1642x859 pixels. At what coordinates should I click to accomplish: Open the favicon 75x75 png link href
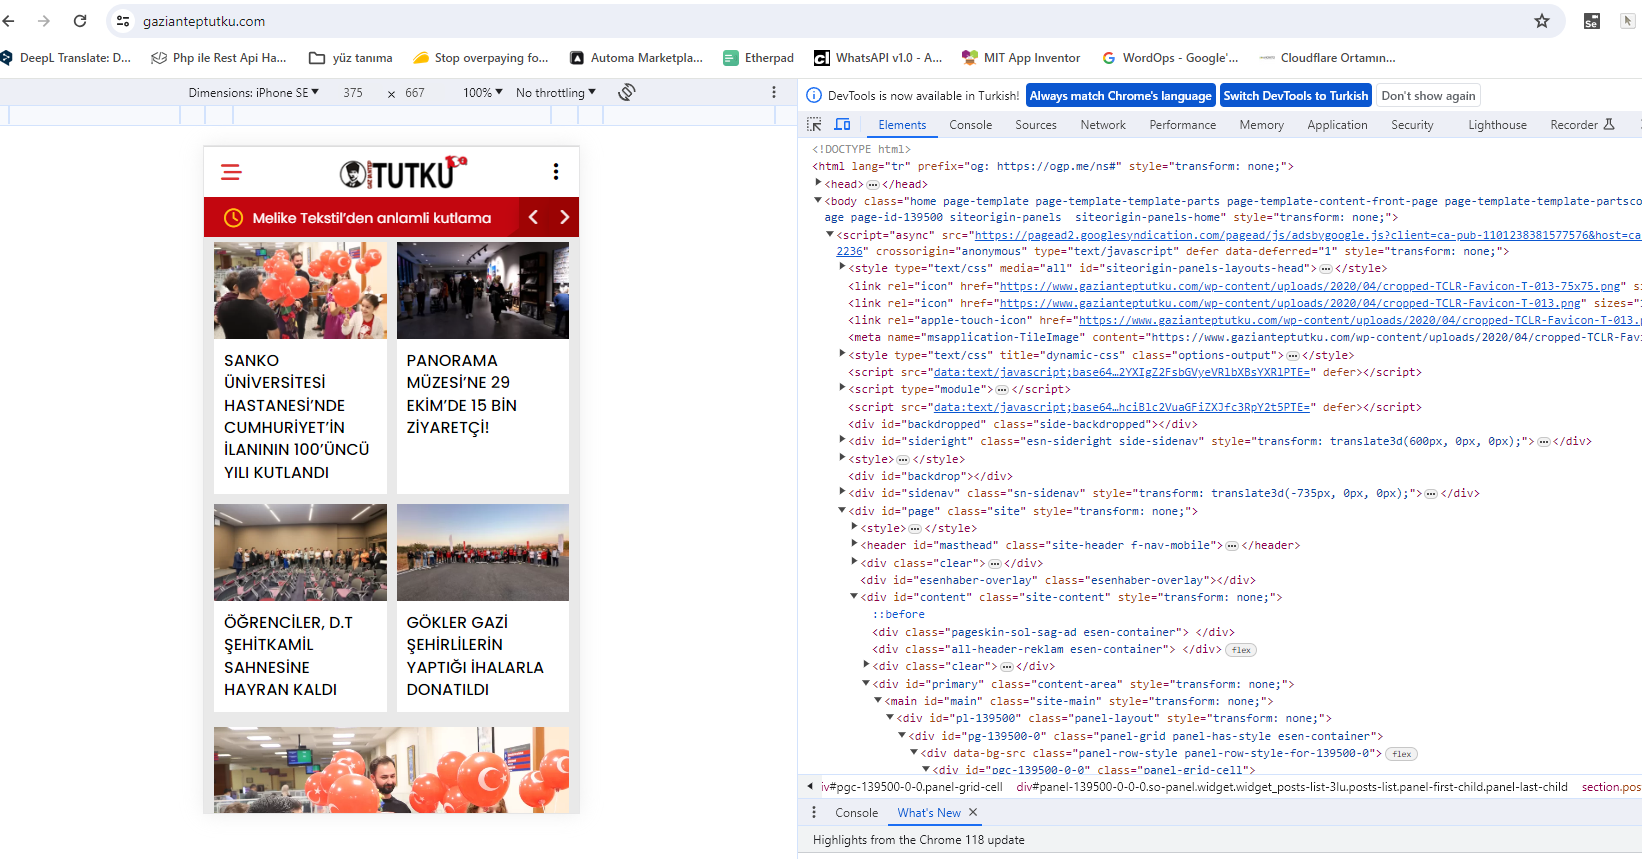coord(1311,286)
